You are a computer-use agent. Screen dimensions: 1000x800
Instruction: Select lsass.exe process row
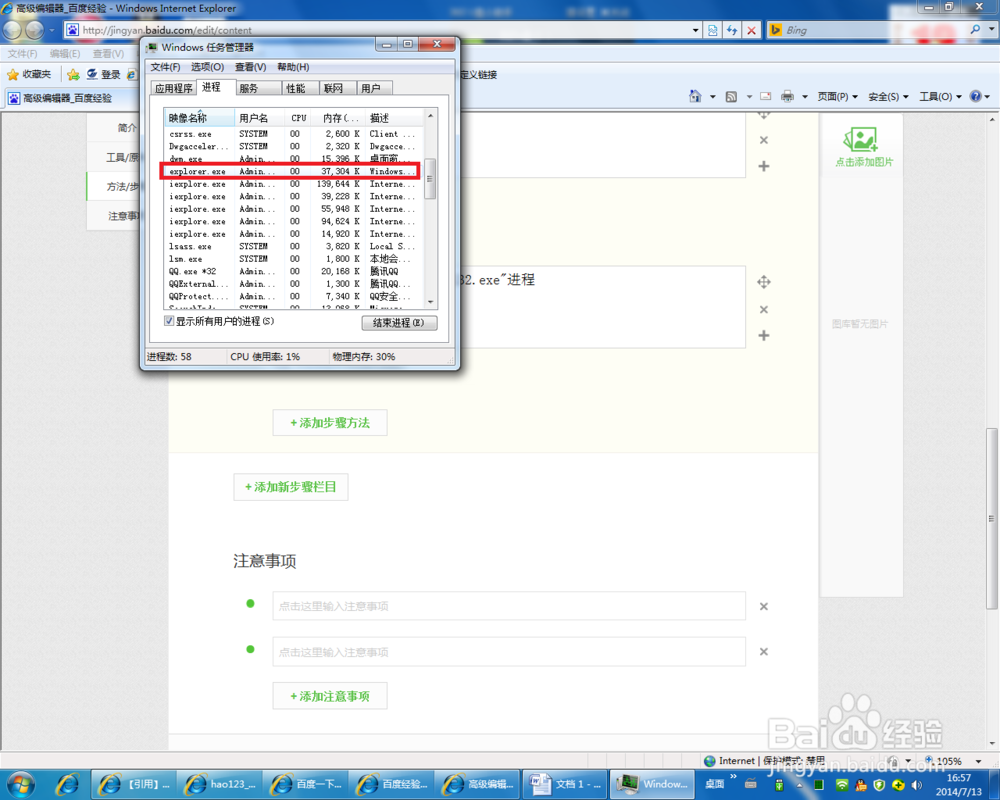(x=293, y=246)
